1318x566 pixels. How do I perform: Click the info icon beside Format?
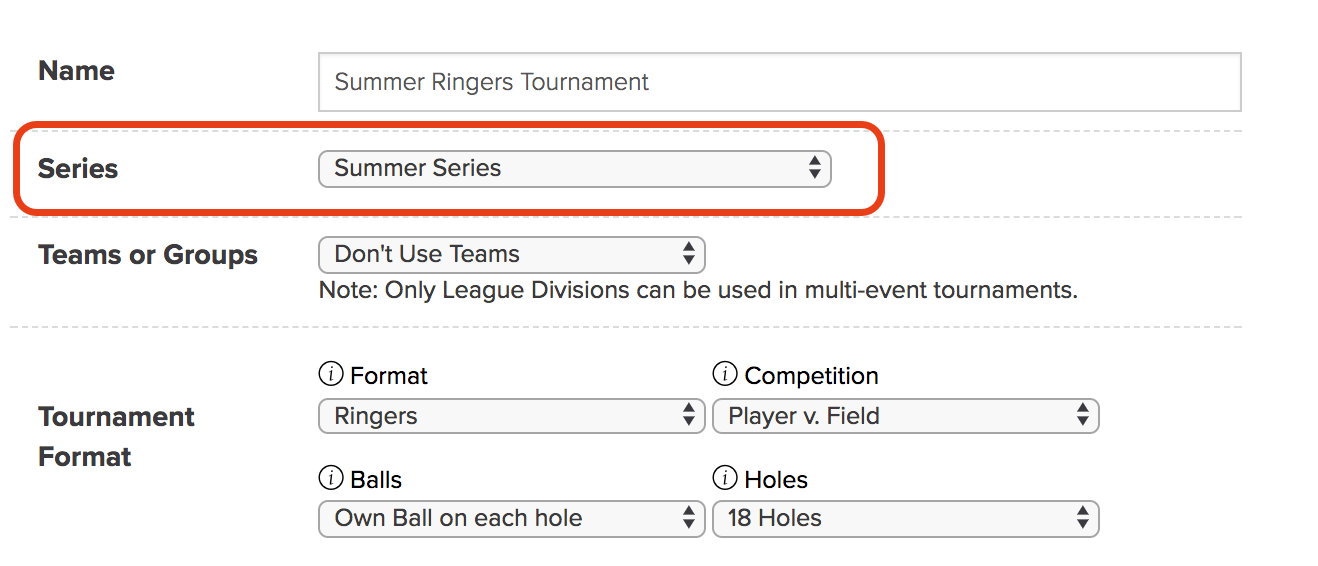(331, 375)
